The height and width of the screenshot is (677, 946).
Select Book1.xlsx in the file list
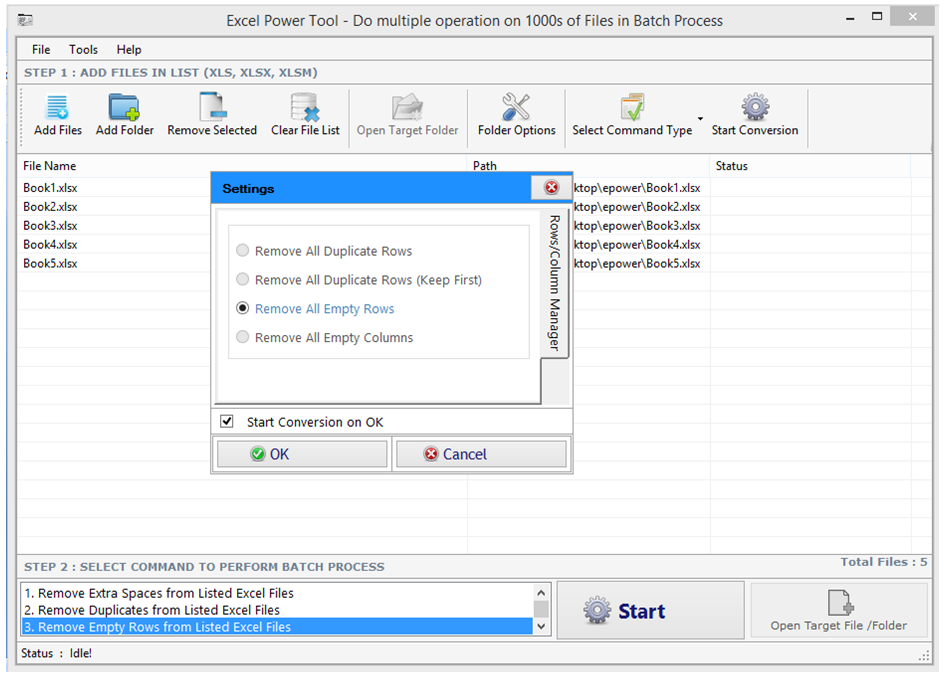tap(50, 188)
